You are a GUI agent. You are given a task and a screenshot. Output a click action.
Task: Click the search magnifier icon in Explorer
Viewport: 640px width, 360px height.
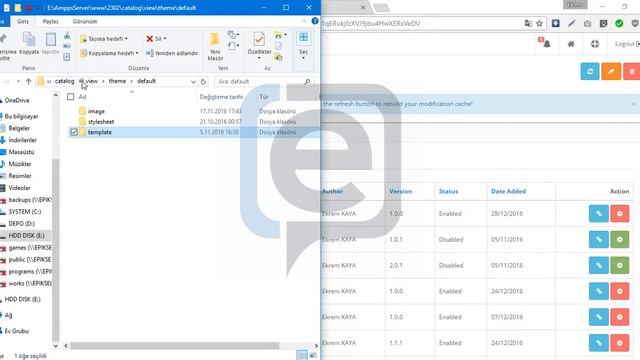click(307, 82)
